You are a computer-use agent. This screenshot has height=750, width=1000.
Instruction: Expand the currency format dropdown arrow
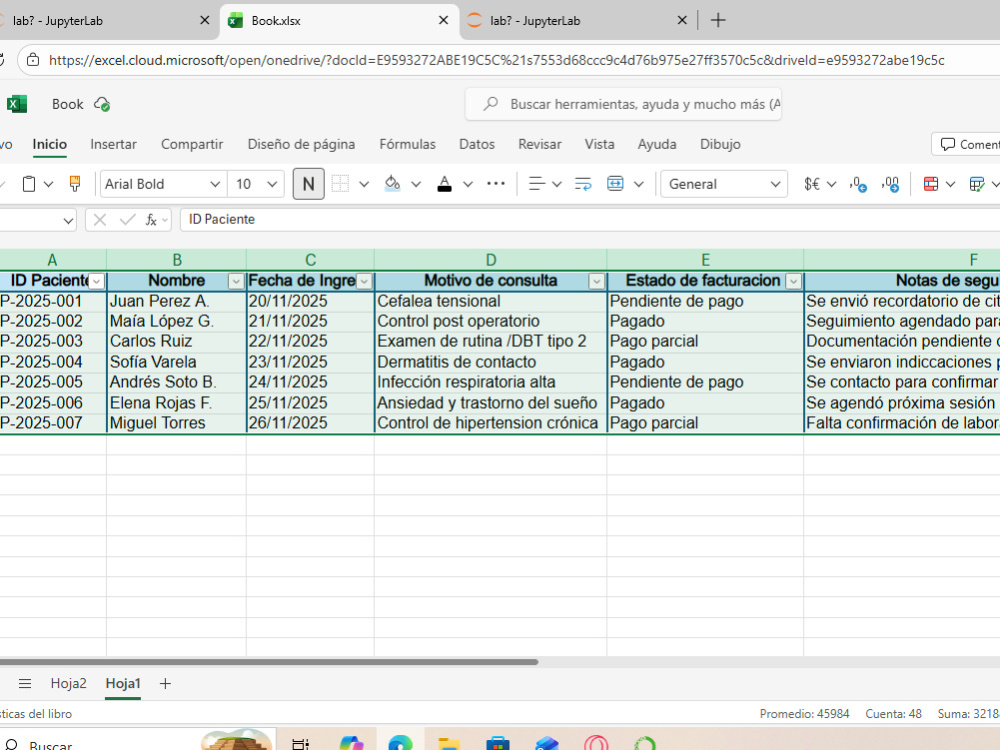(x=831, y=184)
